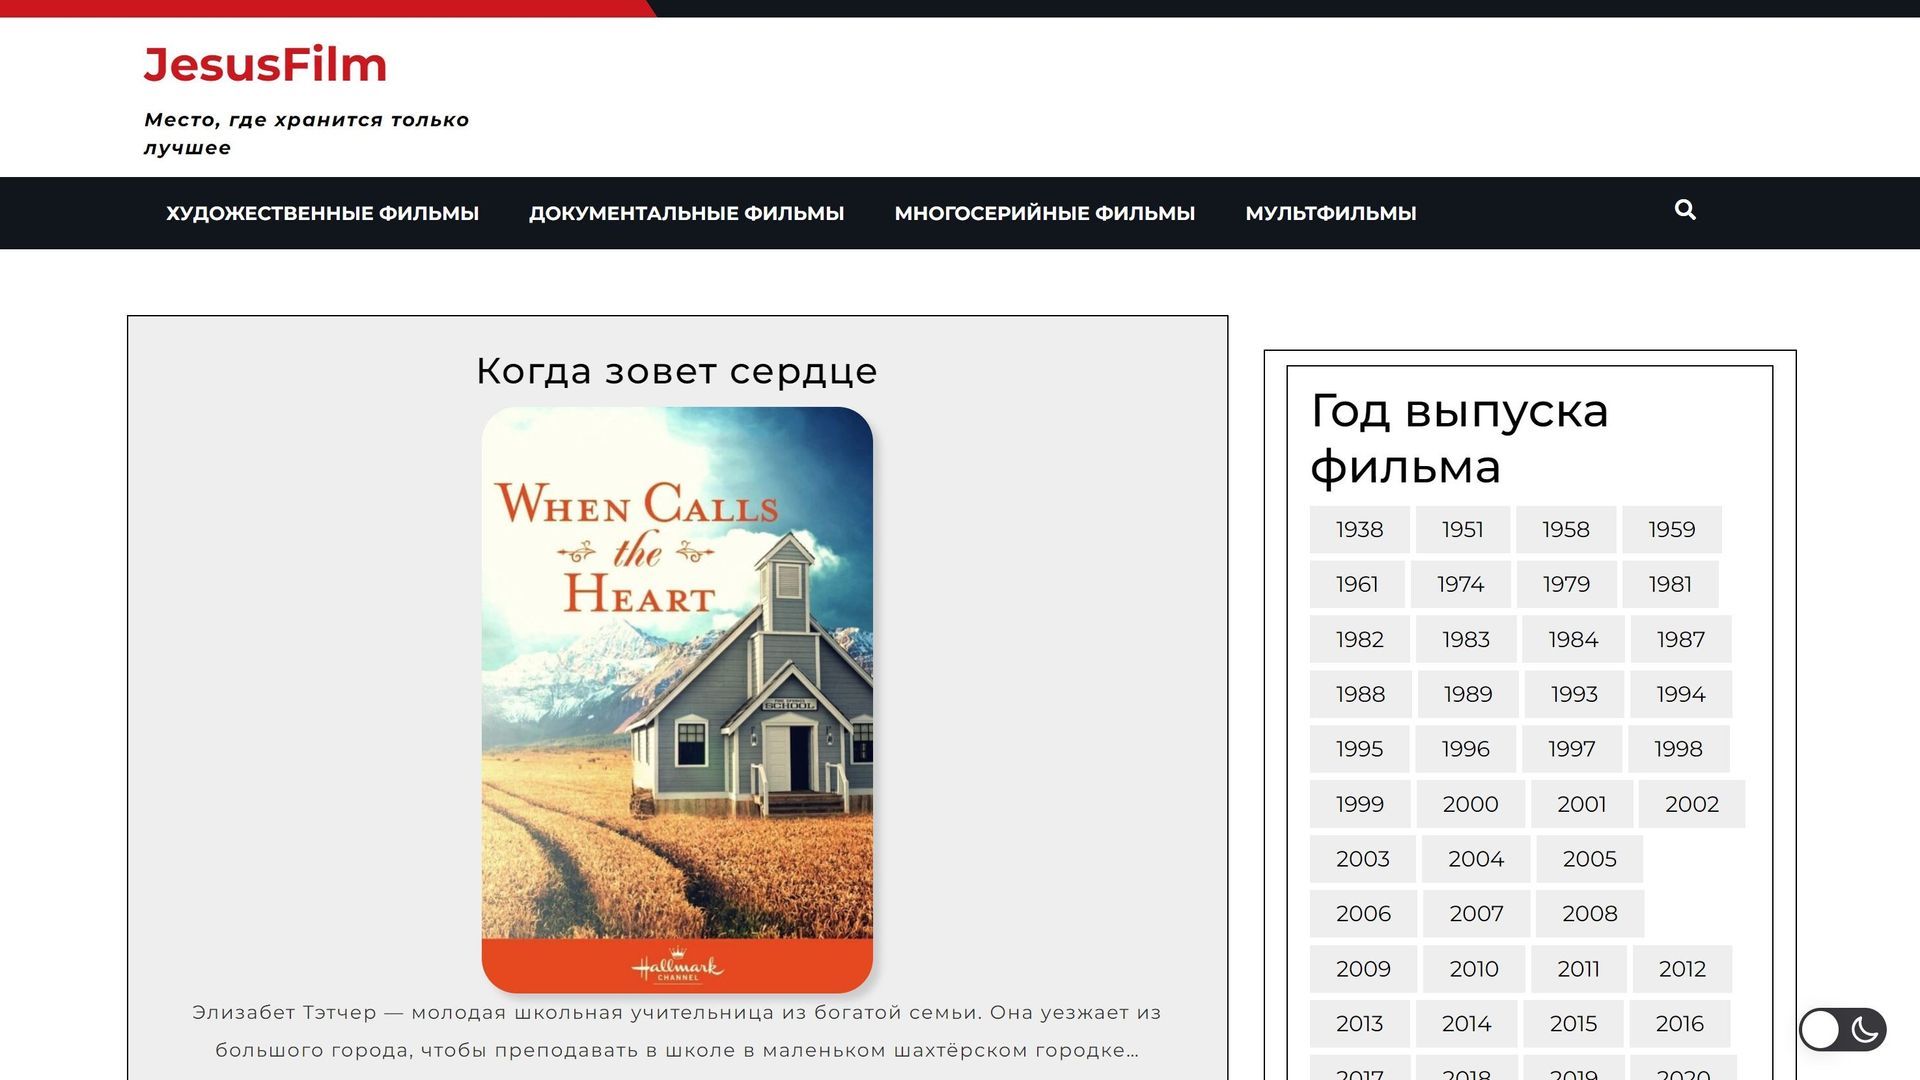Filter films by year 1982

pos(1359,639)
